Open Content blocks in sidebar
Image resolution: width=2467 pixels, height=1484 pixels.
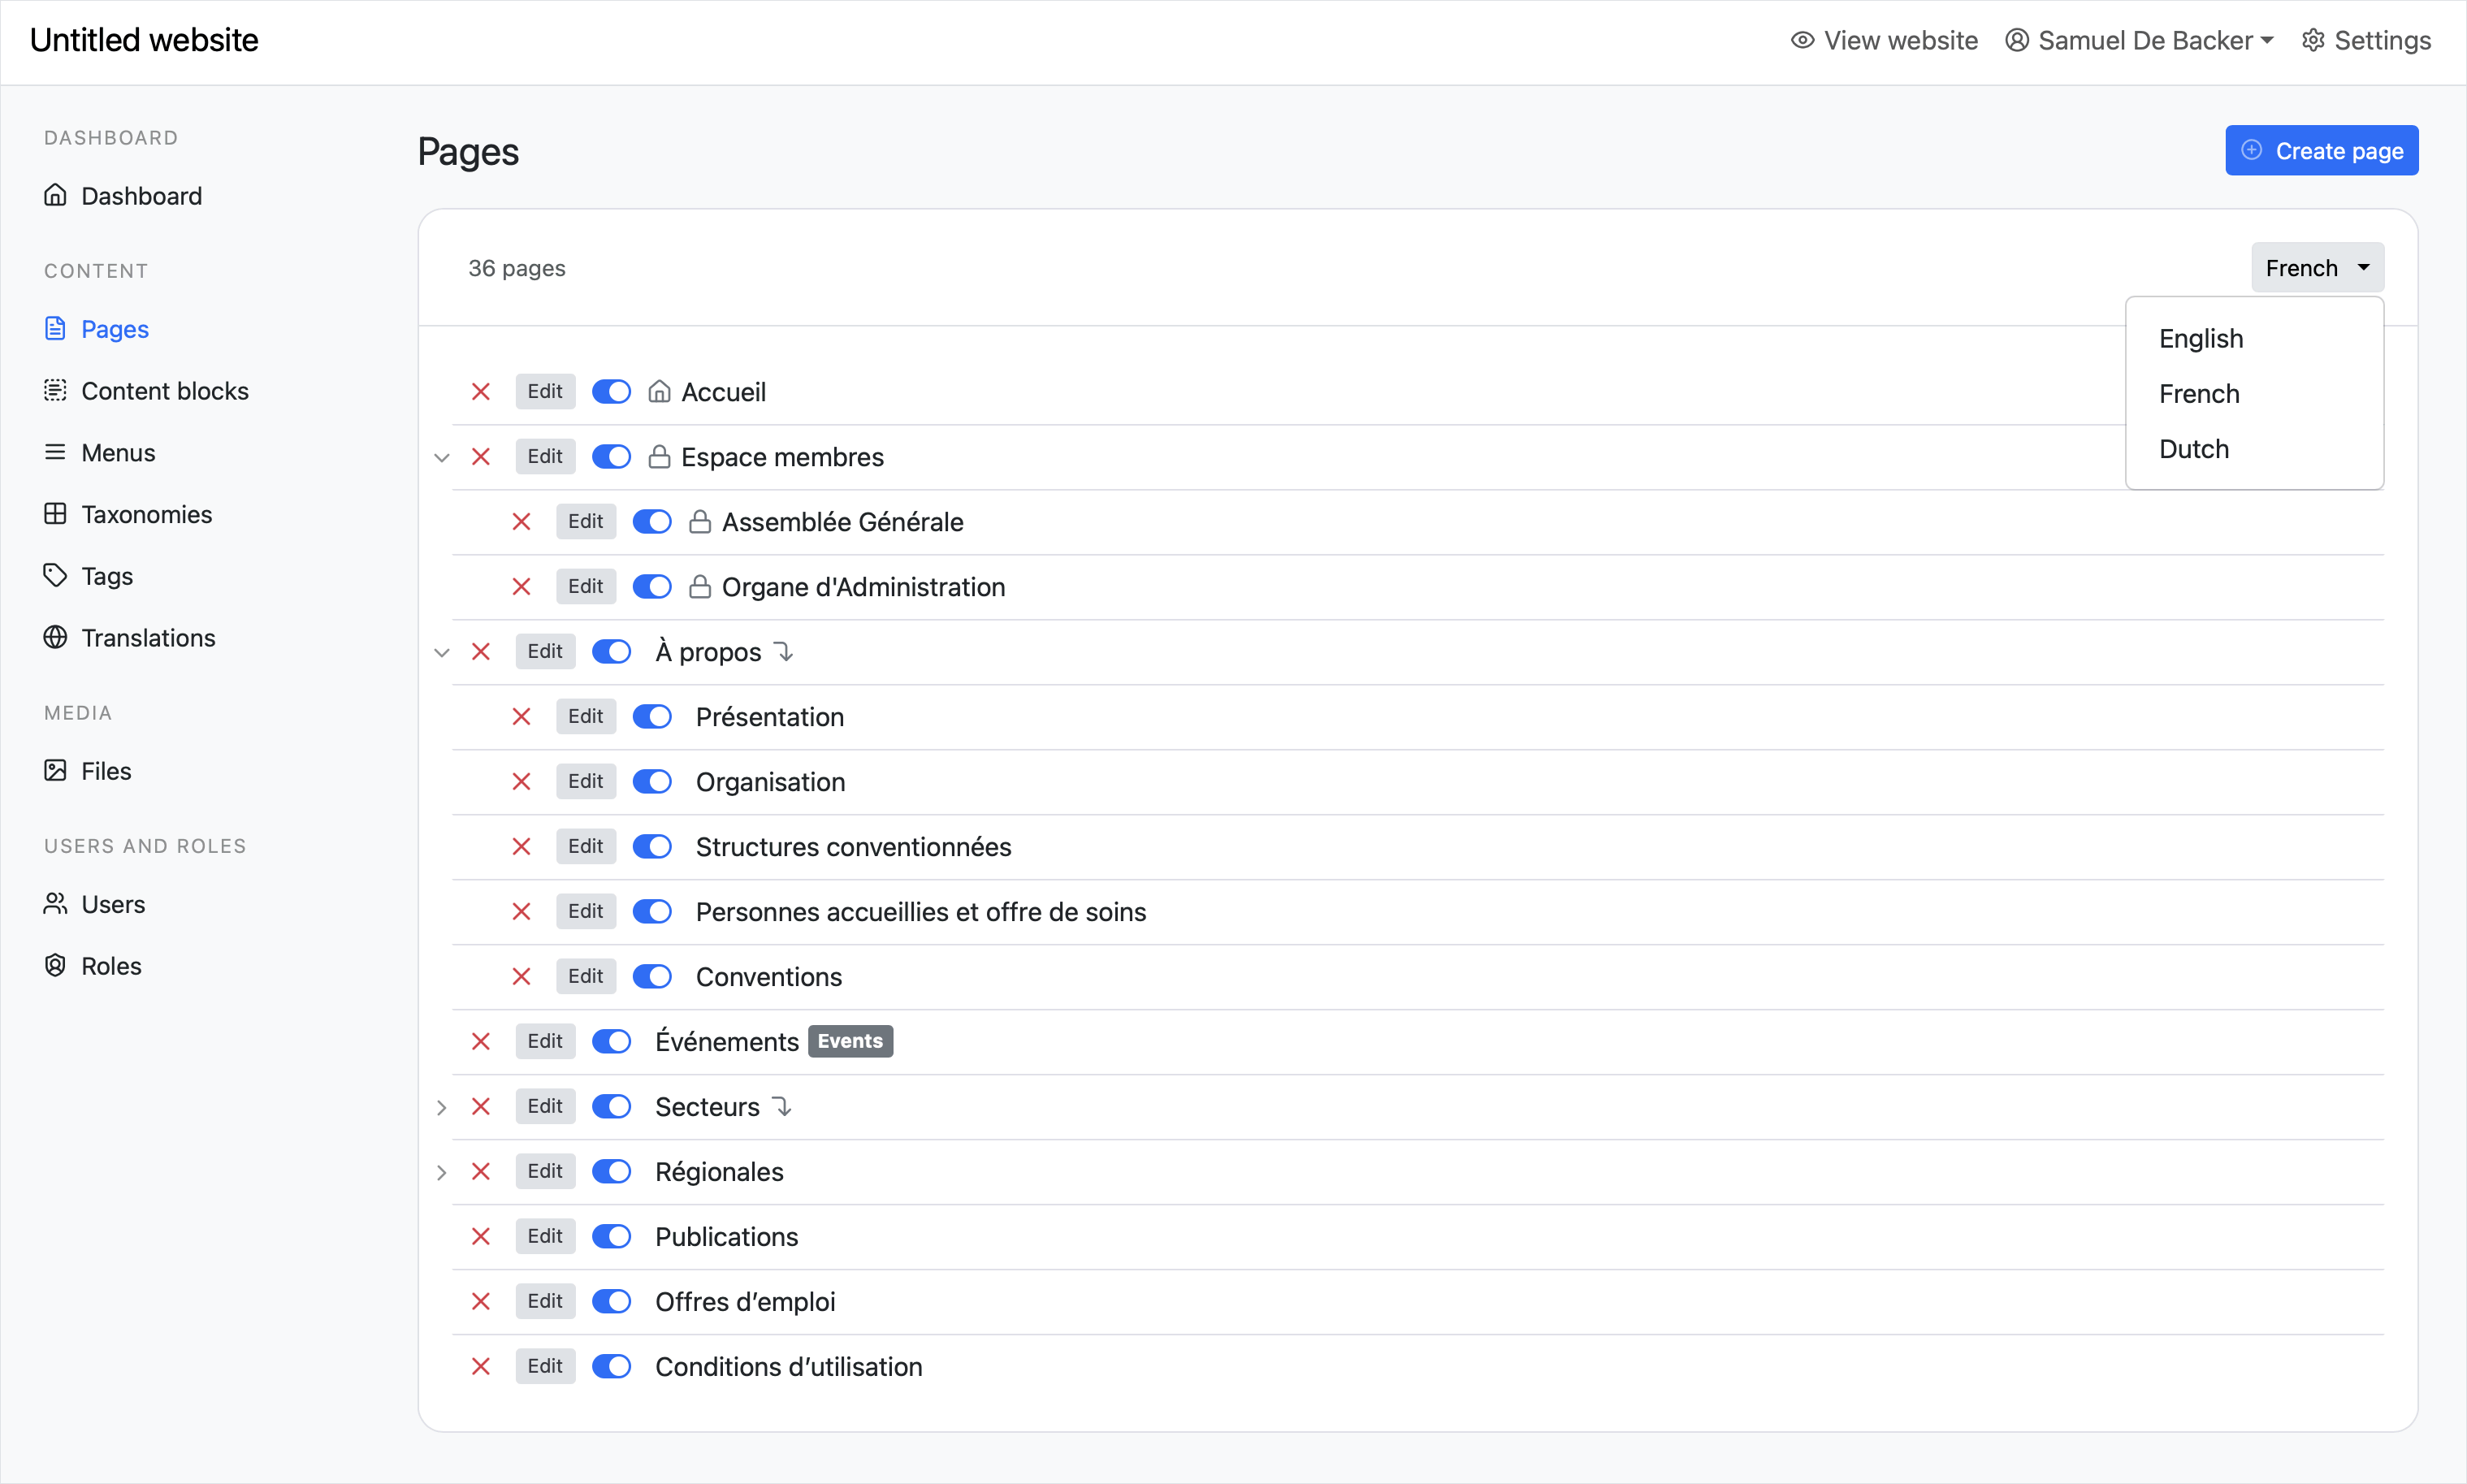[x=164, y=391]
